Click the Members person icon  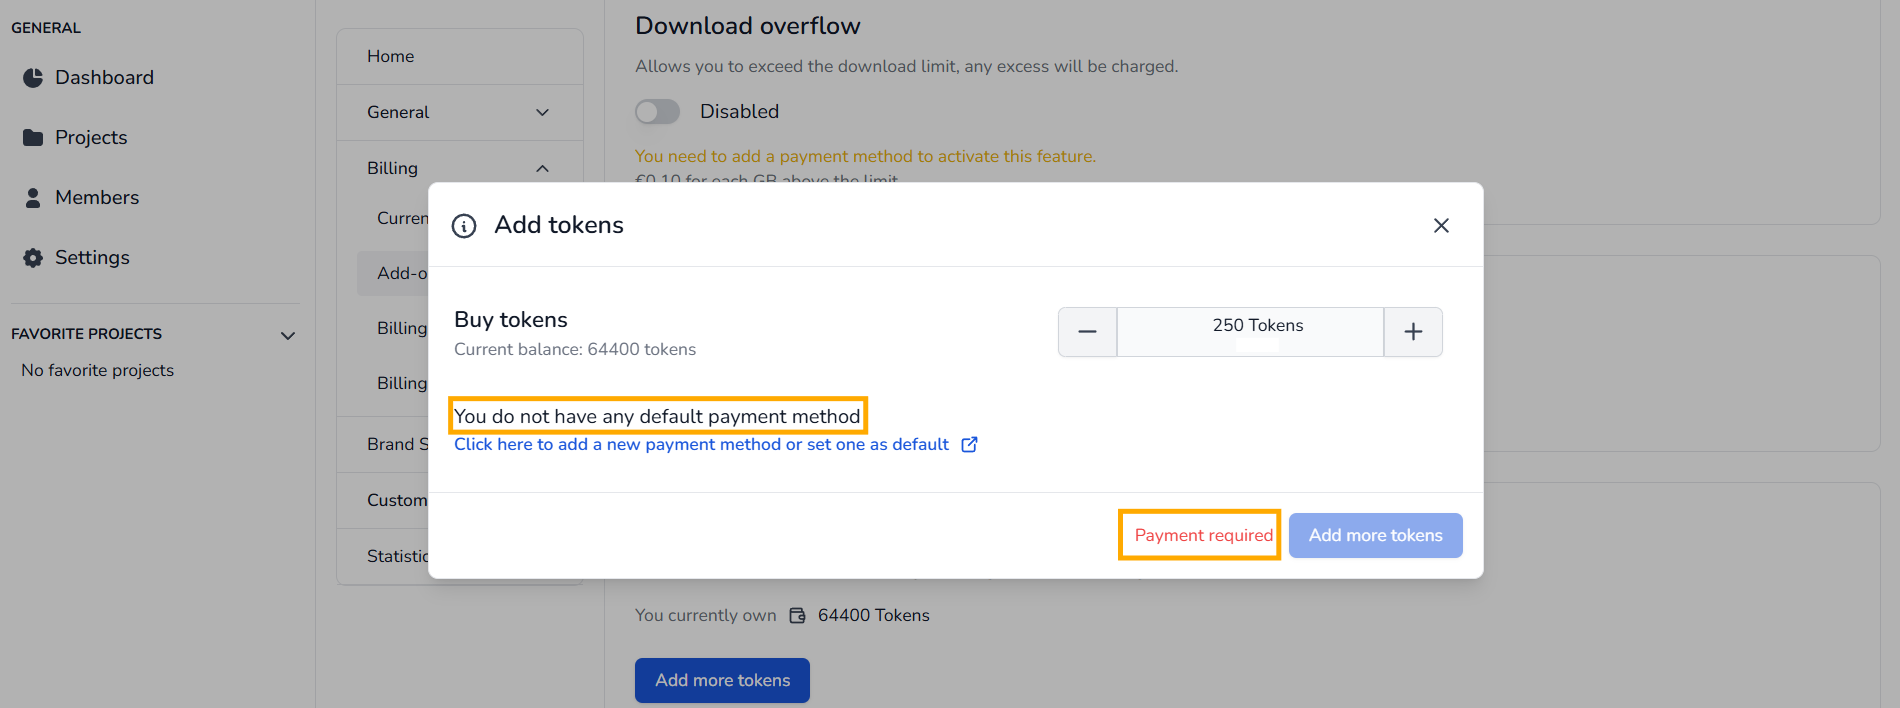click(33, 198)
